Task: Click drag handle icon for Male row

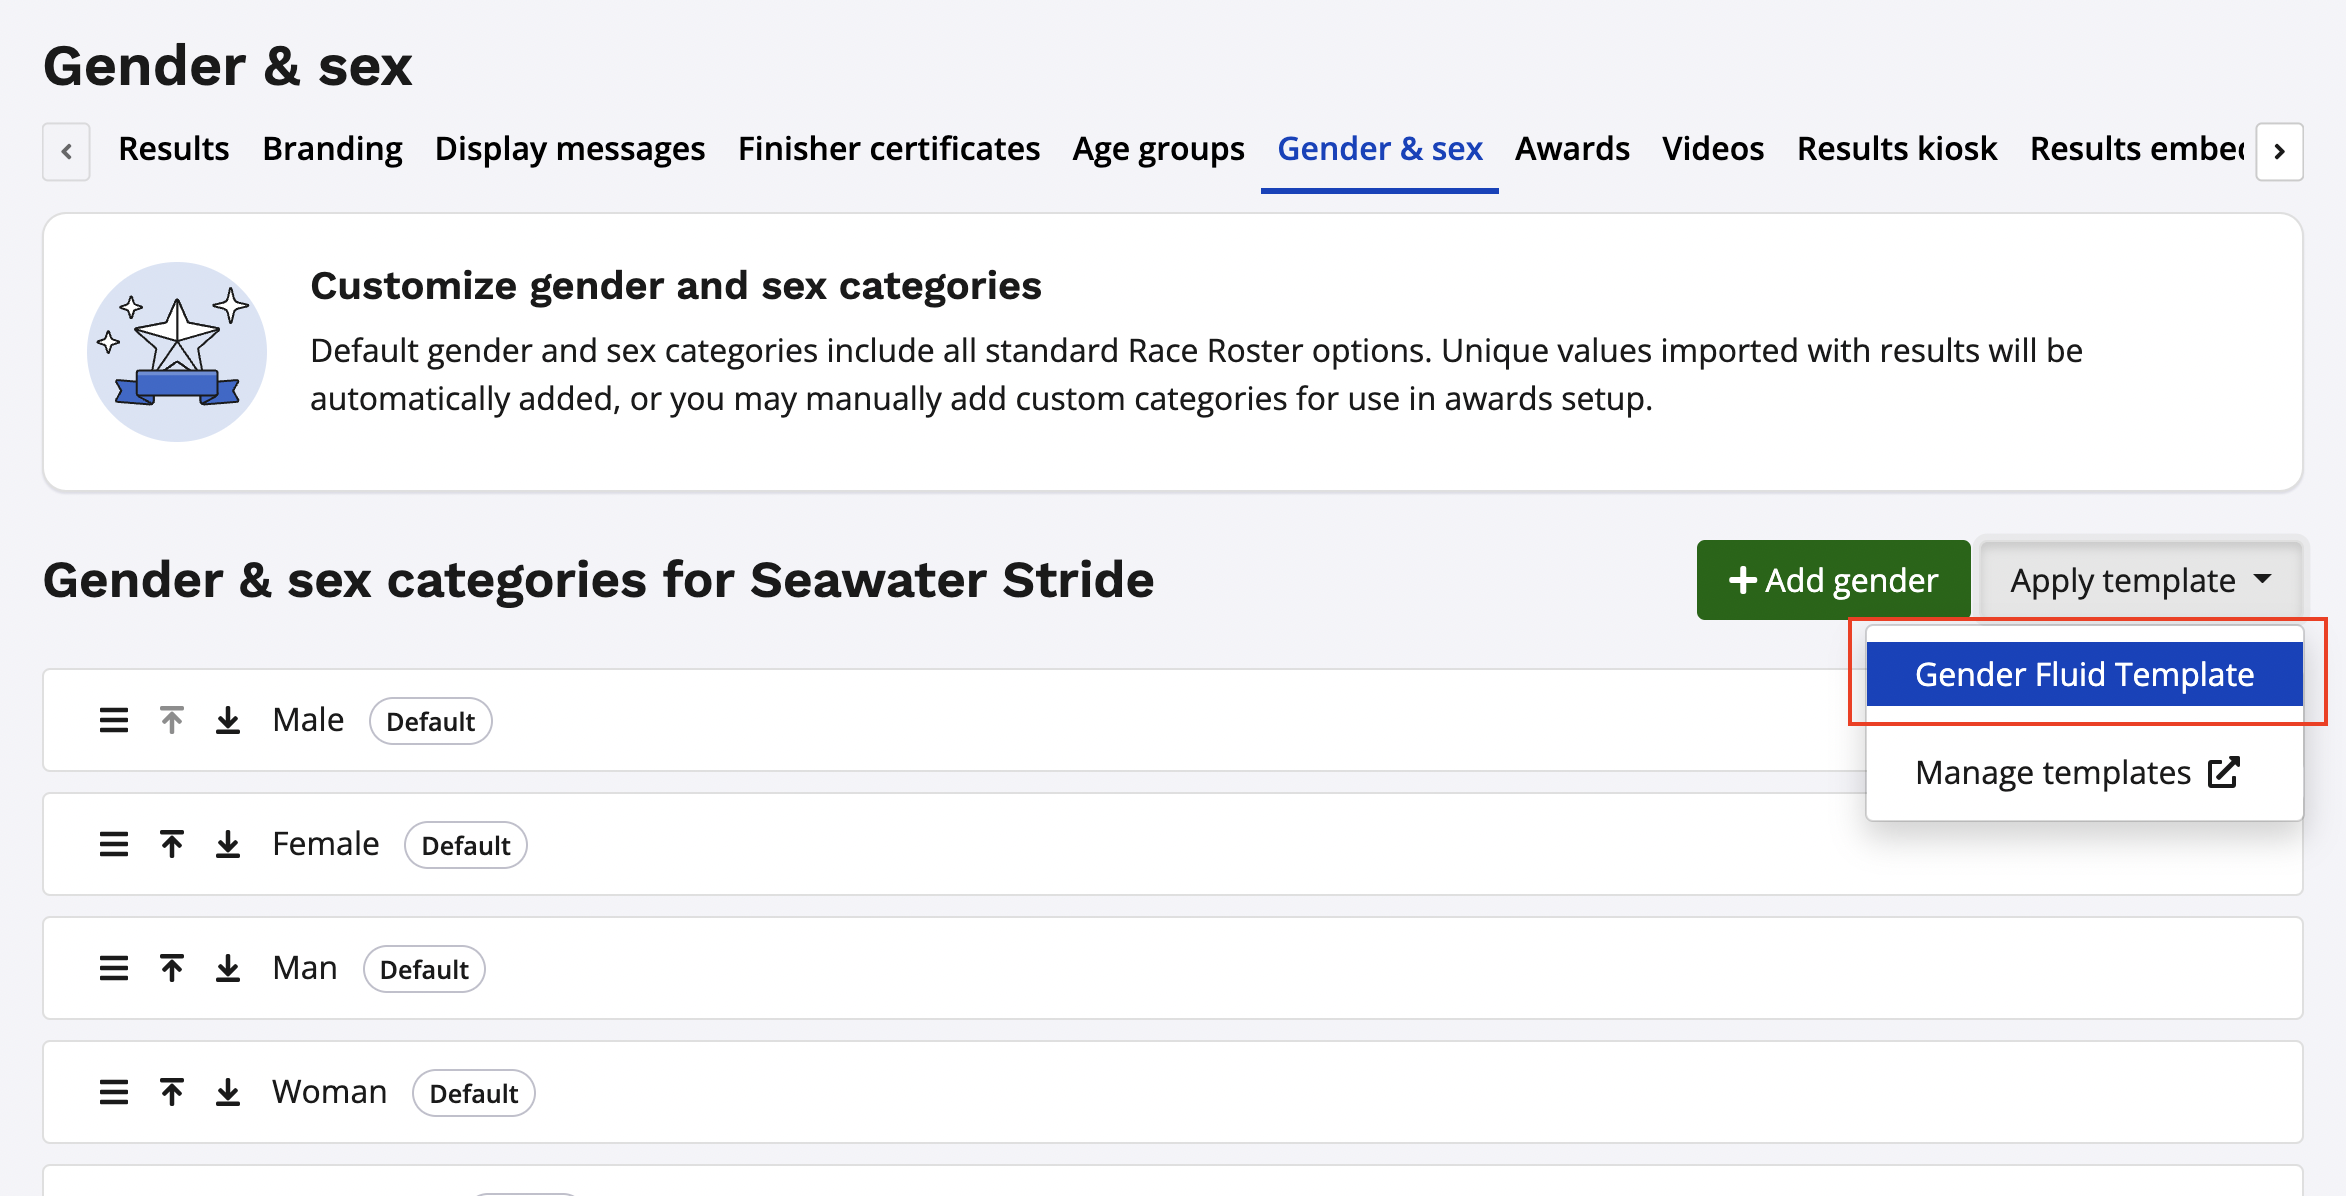Action: pos(114,720)
